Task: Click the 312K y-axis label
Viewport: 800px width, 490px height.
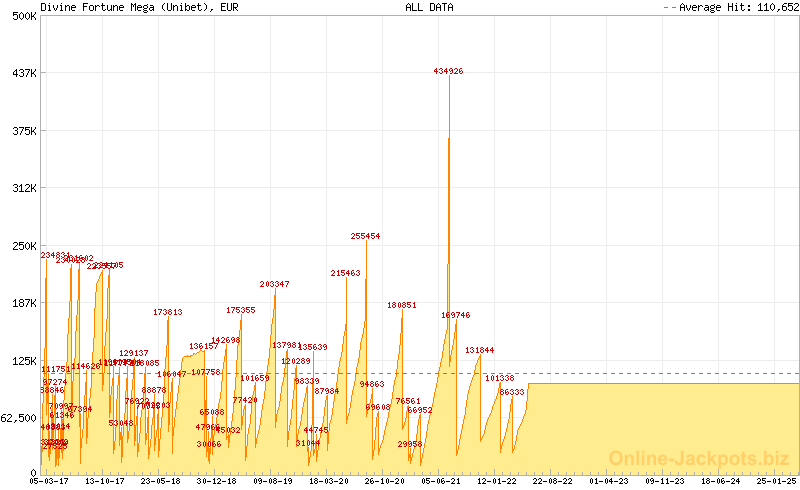Action: tap(22, 188)
